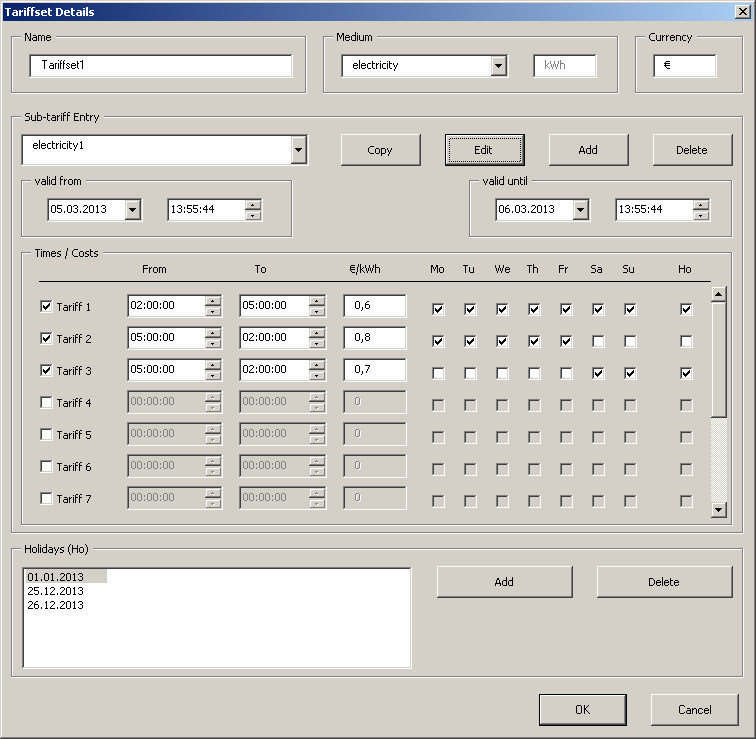Uncheck the Tariff 1 Monday checkbox
Screen dimensions: 756x739
coord(438,310)
